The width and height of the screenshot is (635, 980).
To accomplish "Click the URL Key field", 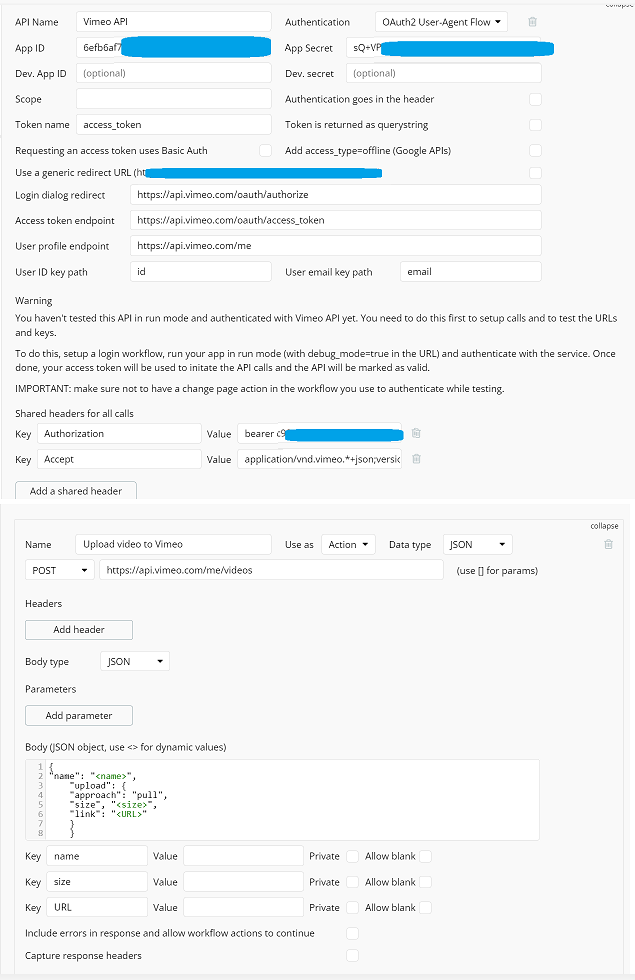I will (97, 908).
